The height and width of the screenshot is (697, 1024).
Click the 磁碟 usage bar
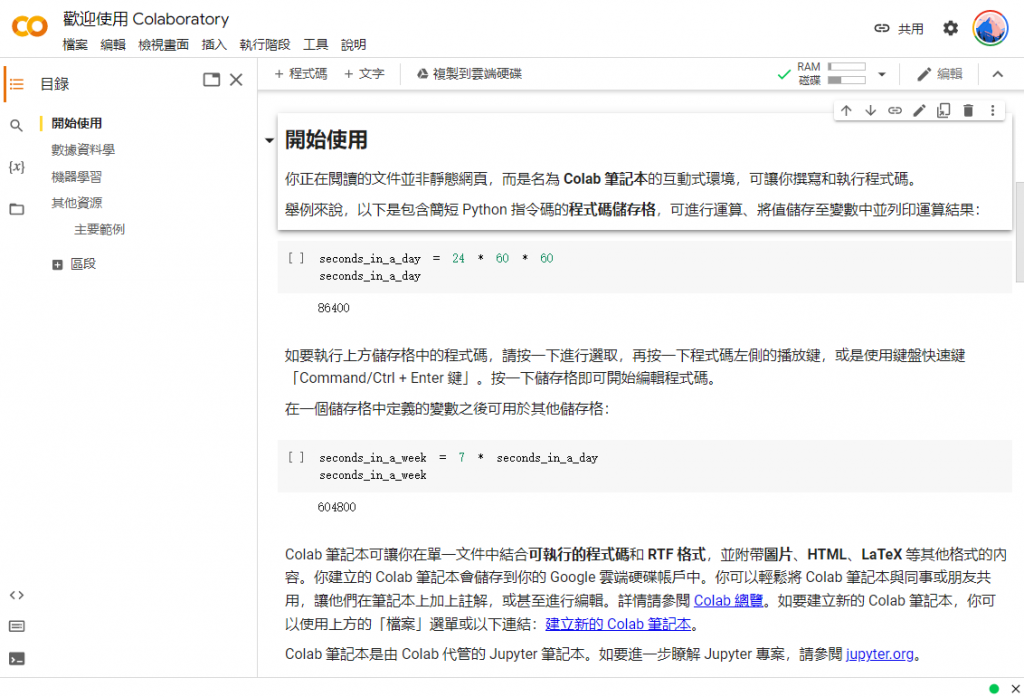point(846,80)
